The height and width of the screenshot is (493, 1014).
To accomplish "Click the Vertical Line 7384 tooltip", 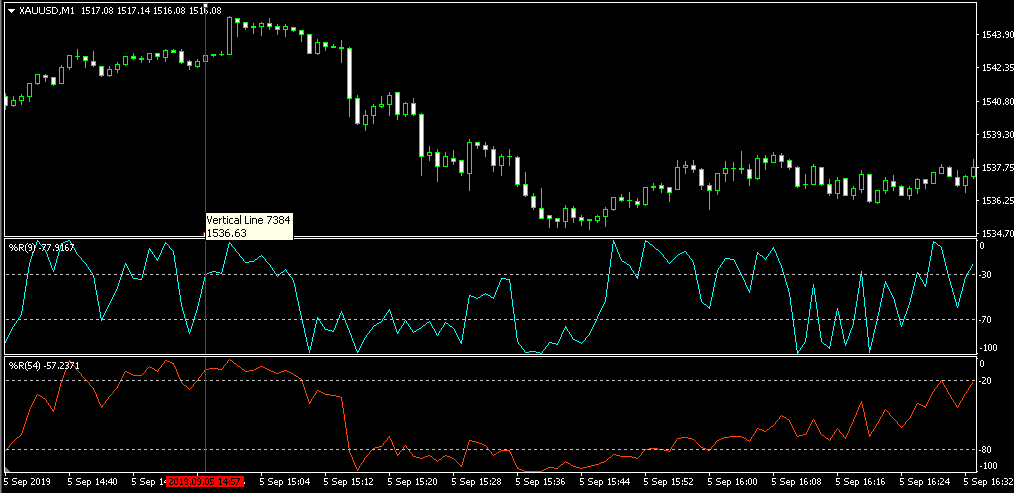I will pyautogui.click(x=249, y=225).
